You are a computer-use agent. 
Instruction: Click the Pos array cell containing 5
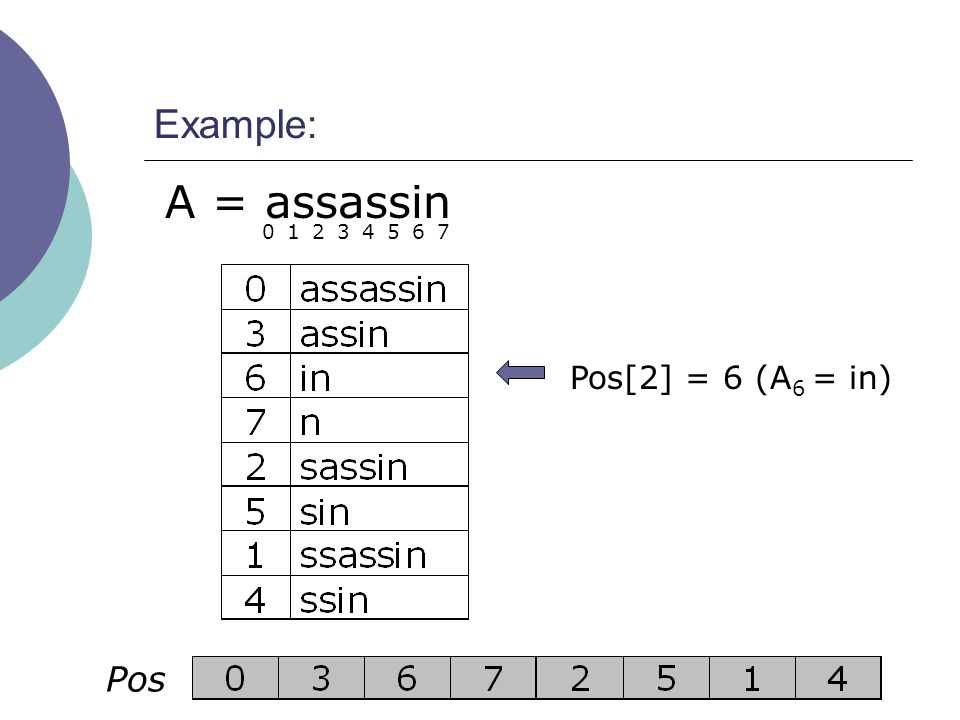tap(666, 678)
